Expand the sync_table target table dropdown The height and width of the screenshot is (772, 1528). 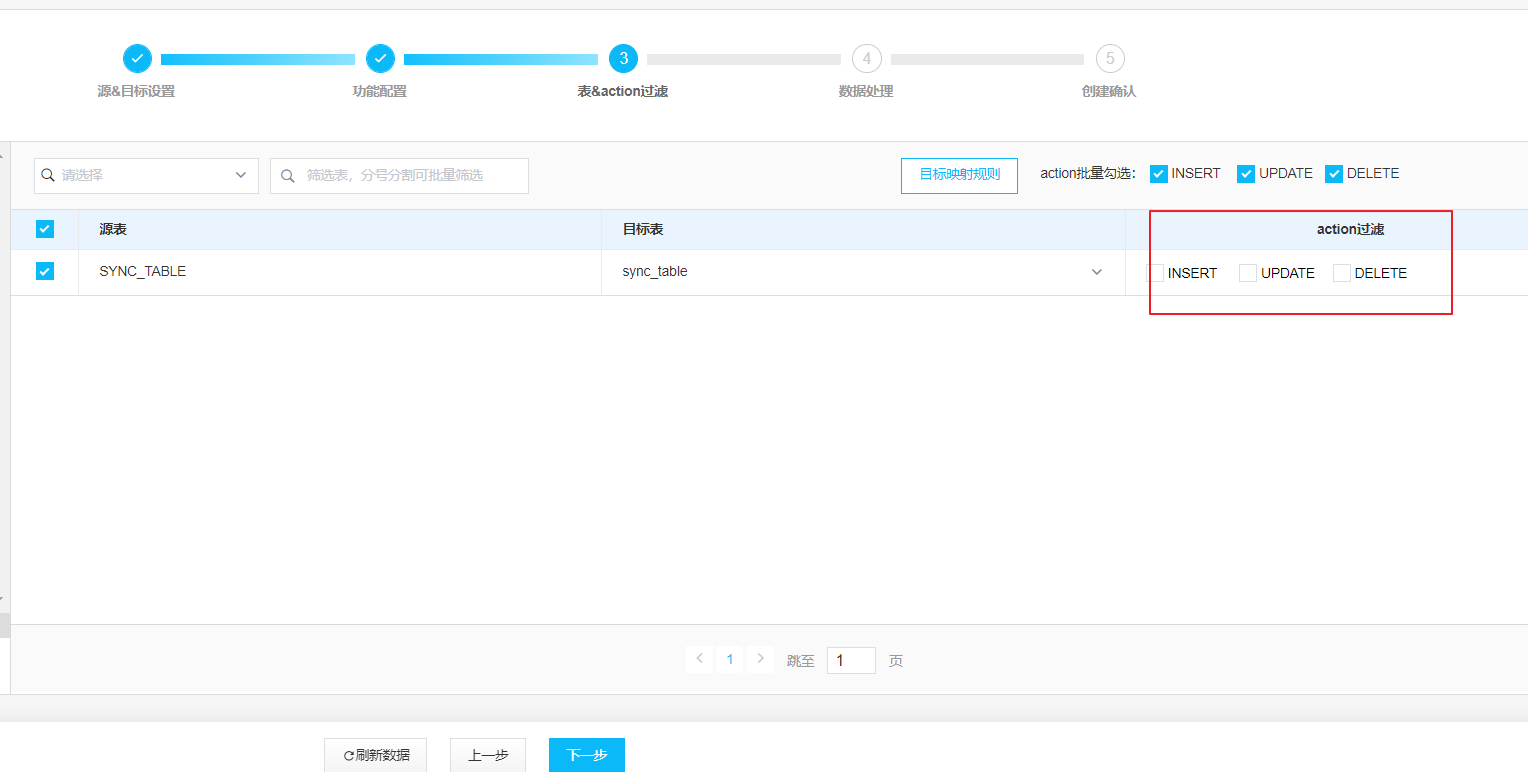(1097, 272)
